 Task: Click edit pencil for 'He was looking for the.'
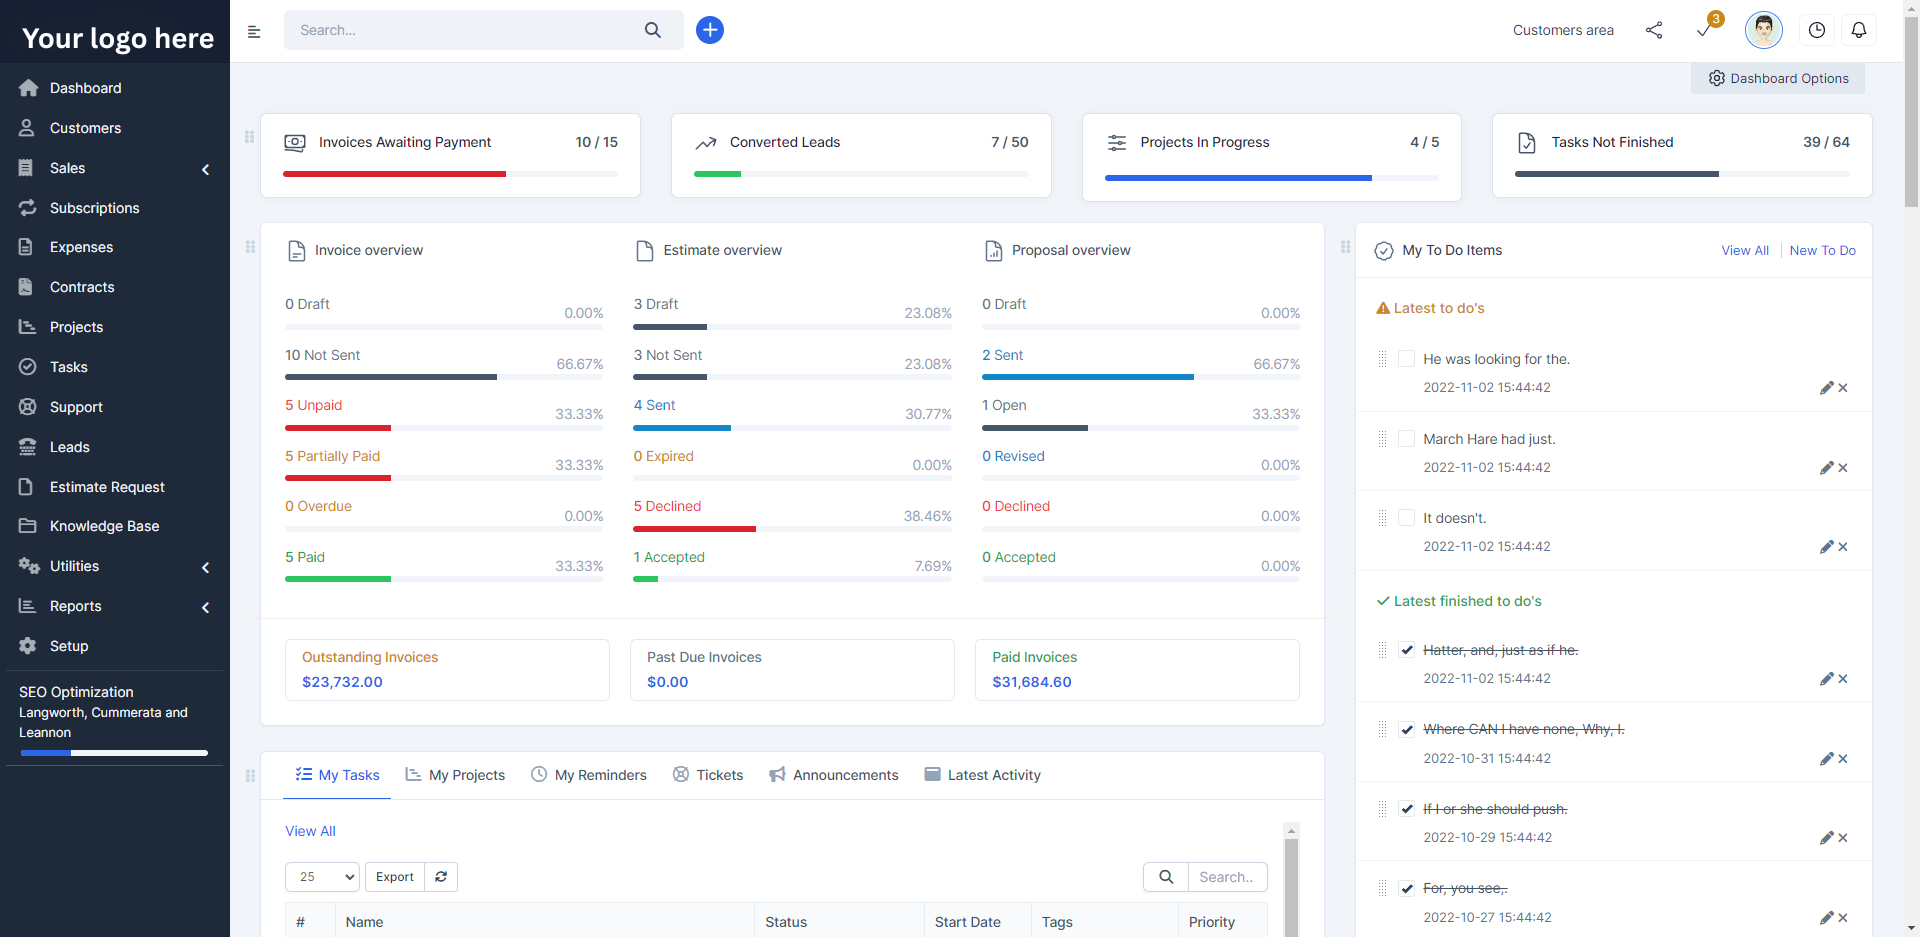pyautogui.click(x=1826, y=388)
